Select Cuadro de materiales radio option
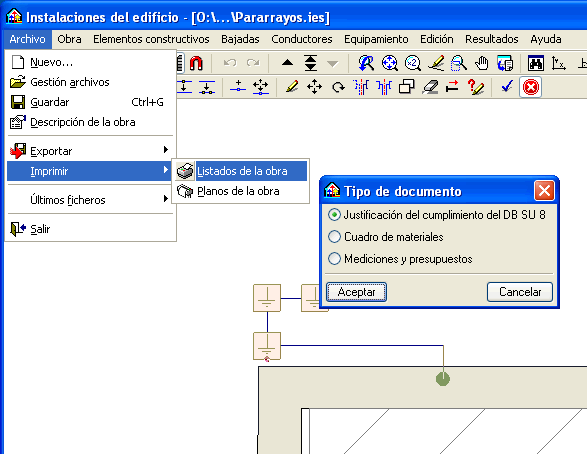This screenshot has height=454, width=587. point(386,237)
